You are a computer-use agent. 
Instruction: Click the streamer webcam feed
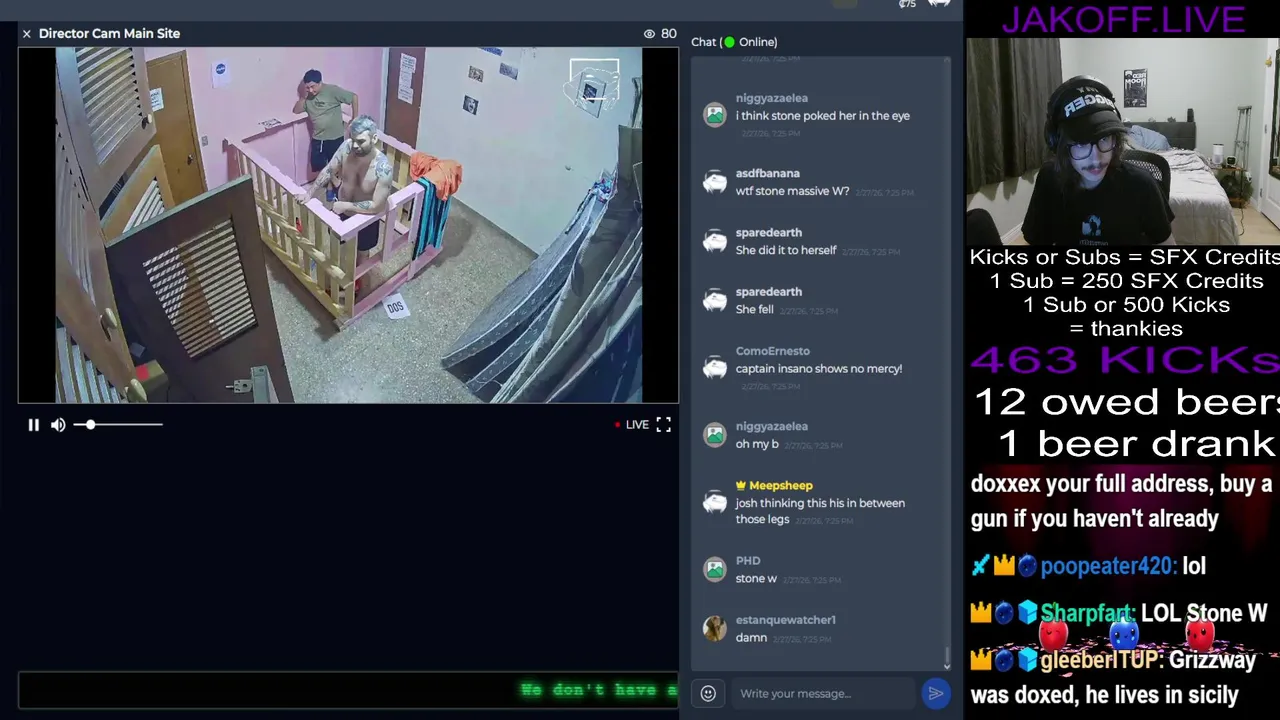[x=1122, y=141]
